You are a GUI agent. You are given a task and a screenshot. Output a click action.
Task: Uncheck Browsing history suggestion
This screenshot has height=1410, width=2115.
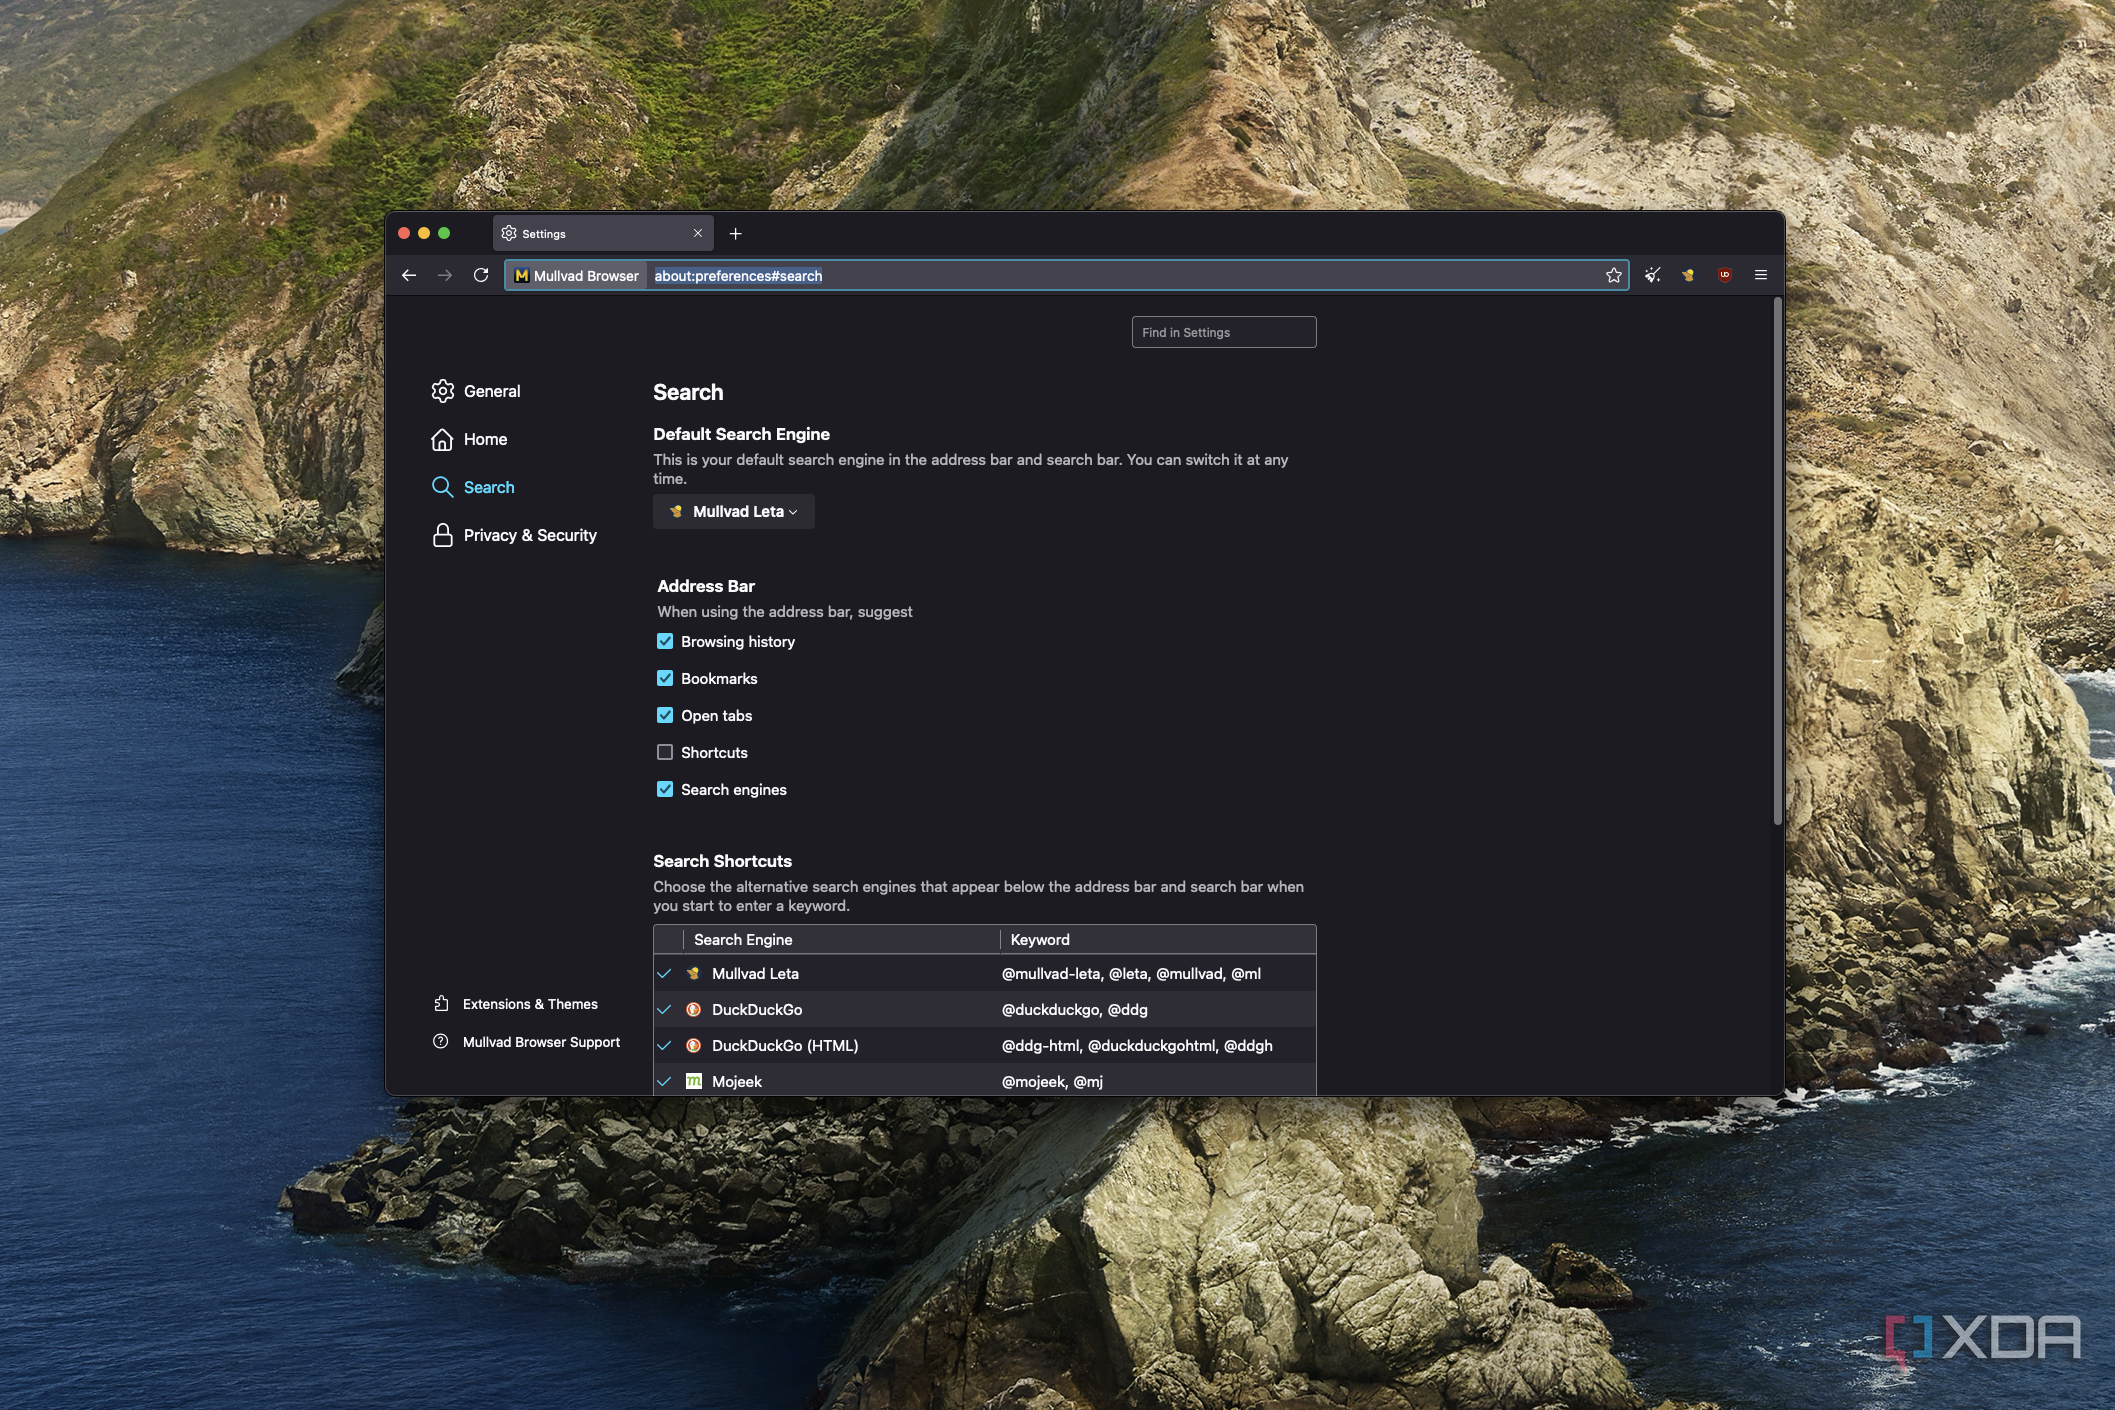coord(665,641)
